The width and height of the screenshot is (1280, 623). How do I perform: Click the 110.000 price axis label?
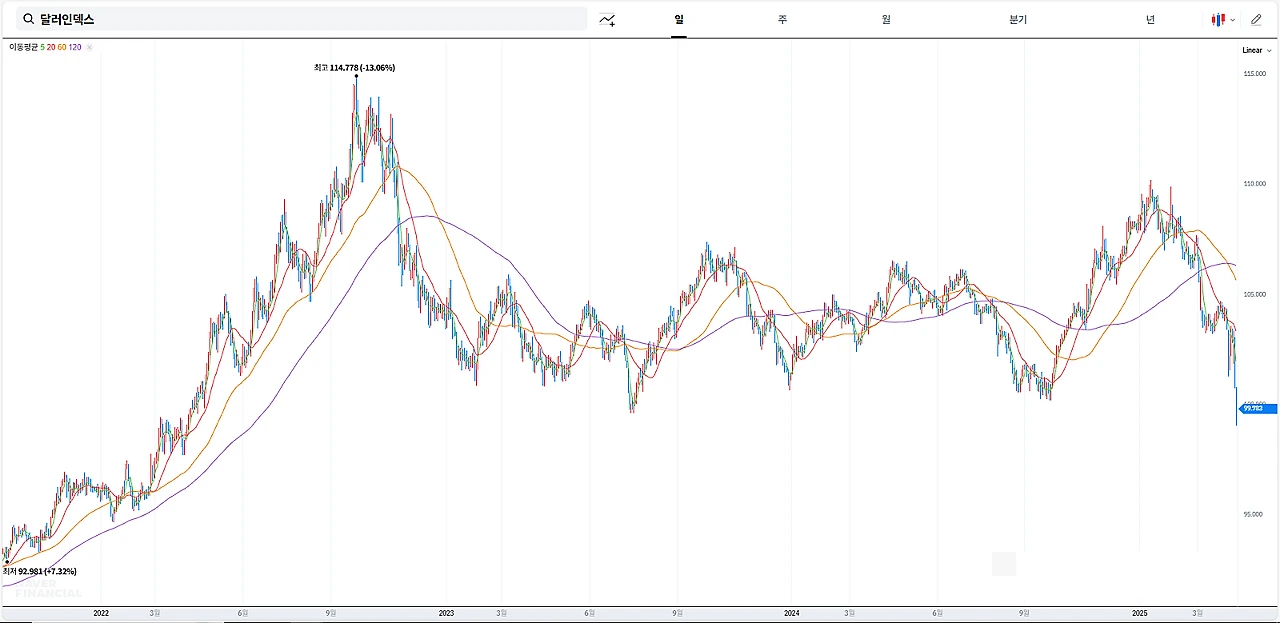(x=1254, y=184)
